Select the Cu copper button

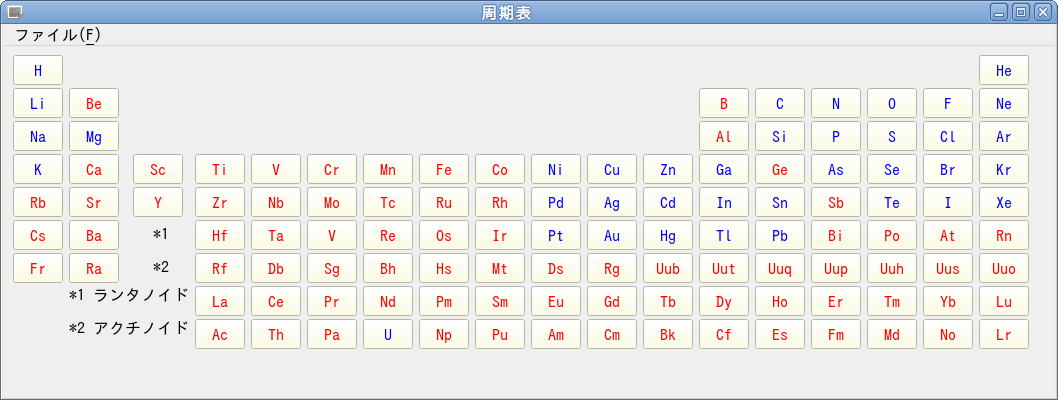click(612, 170)
